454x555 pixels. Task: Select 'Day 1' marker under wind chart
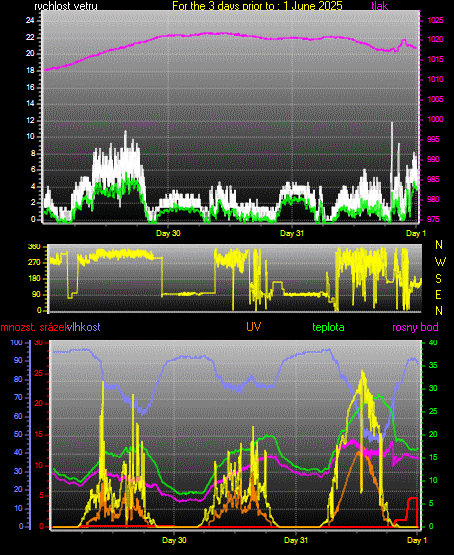pos(416,233)
